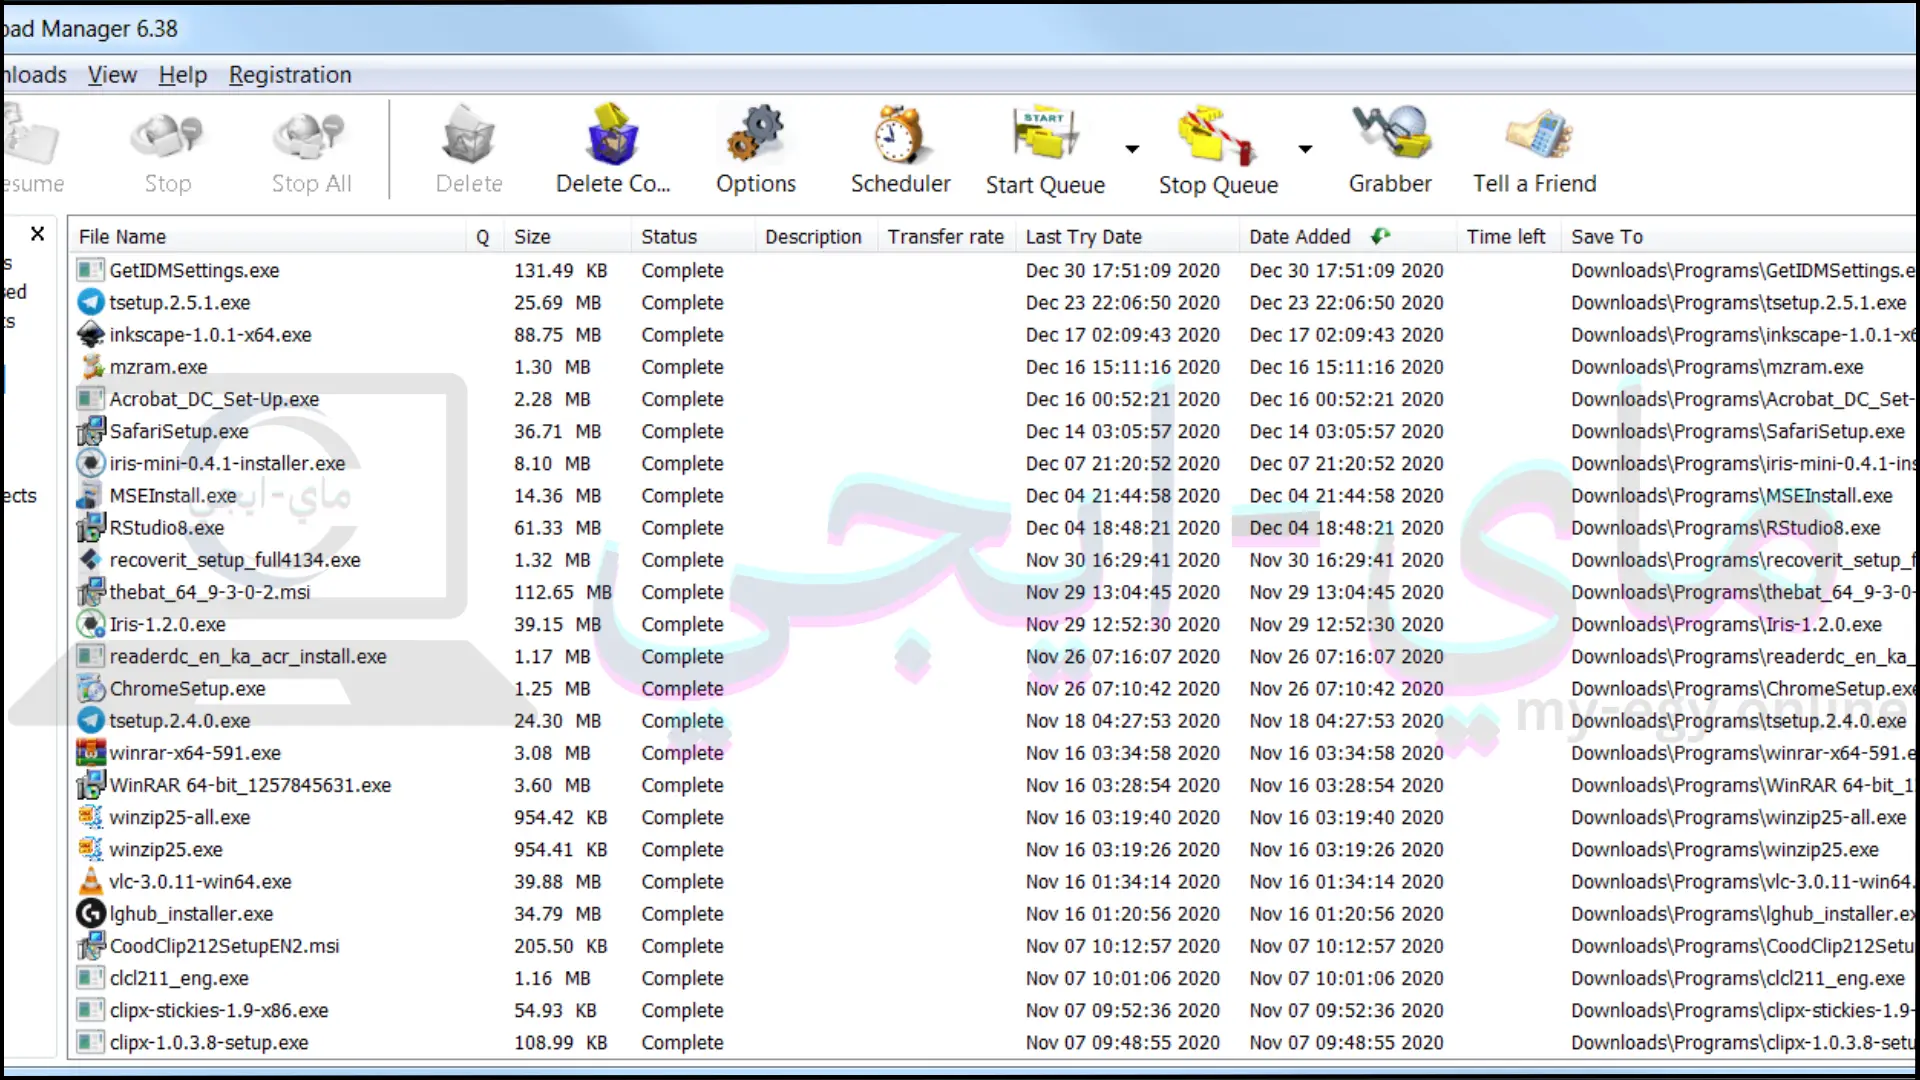Viewport: 1920px width, 1080px height.
Task: Select the vlc-3.0.11-win64.exe cone icon
Action: tap(91, 881)
